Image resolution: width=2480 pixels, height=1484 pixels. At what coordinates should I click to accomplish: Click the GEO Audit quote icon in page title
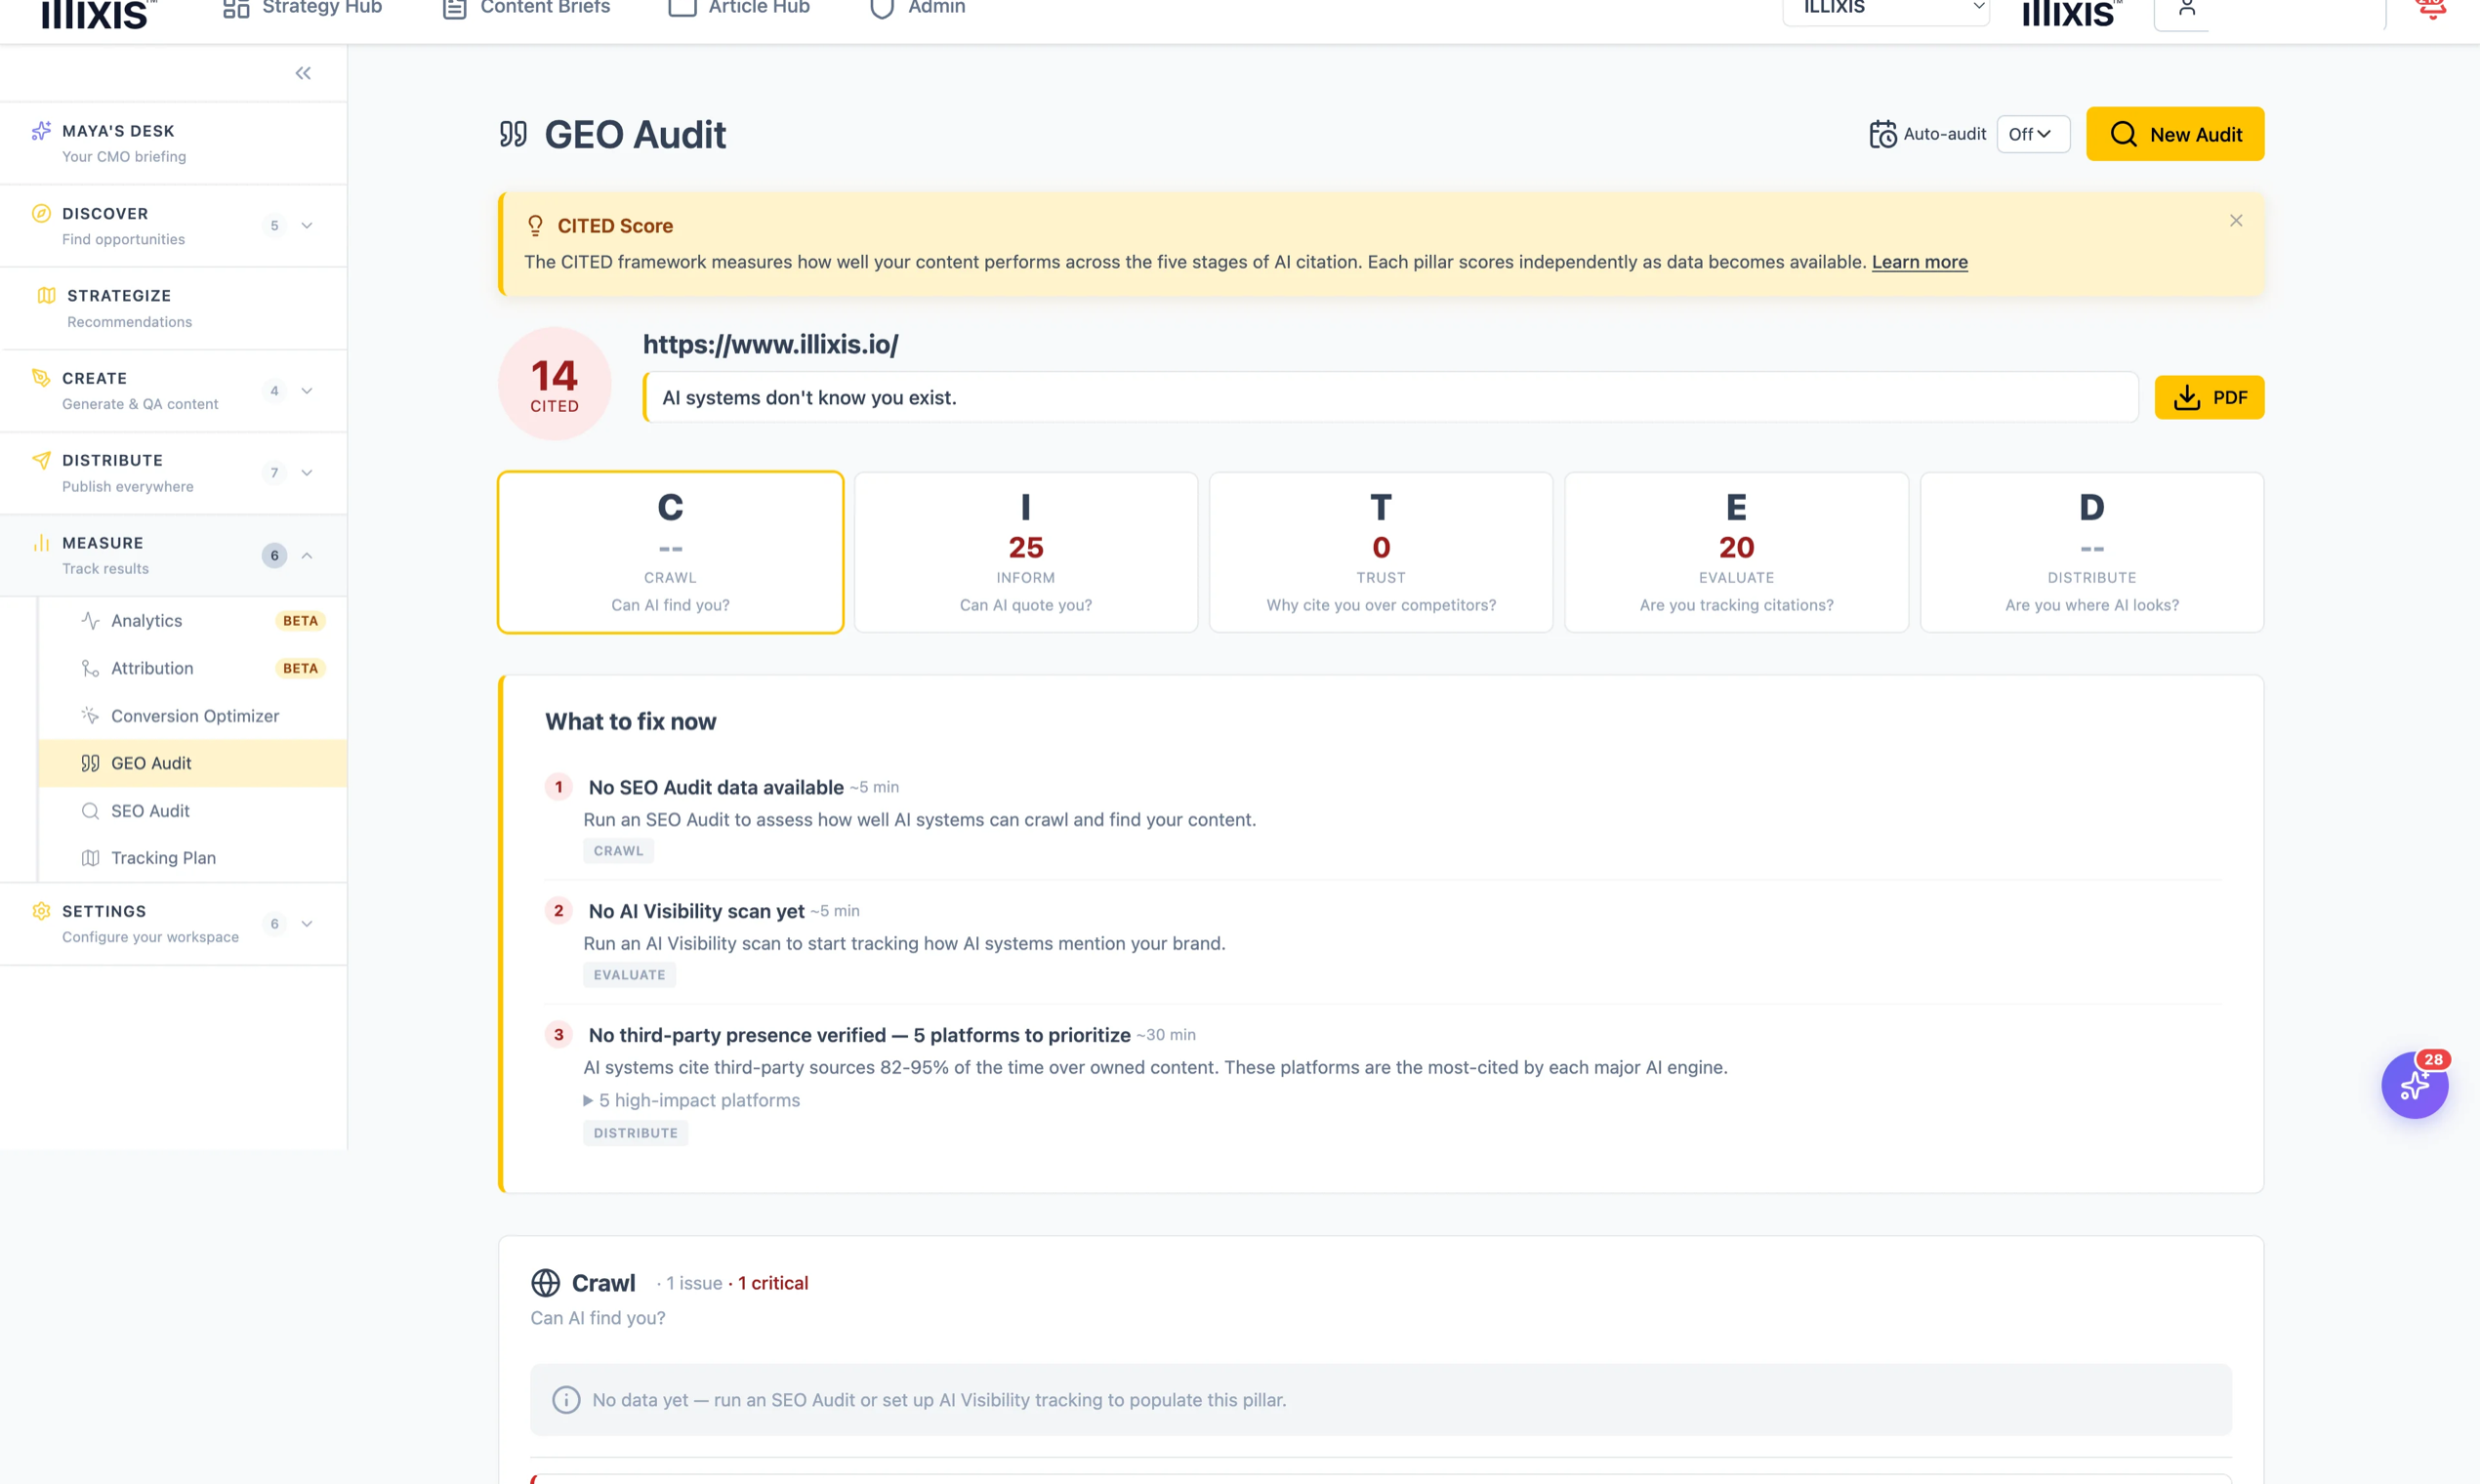pyautogui.click(x=513, y=134)
